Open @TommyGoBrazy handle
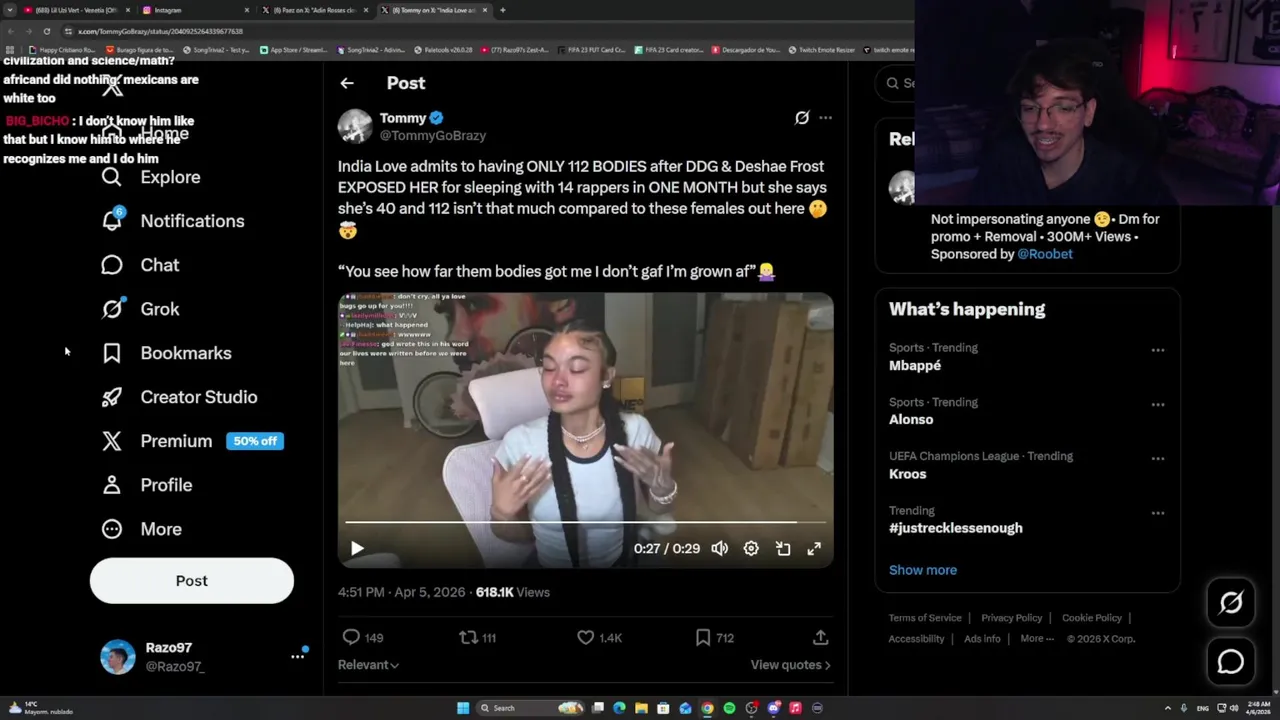Screen dimensions: 1280x720 point(433,136)
